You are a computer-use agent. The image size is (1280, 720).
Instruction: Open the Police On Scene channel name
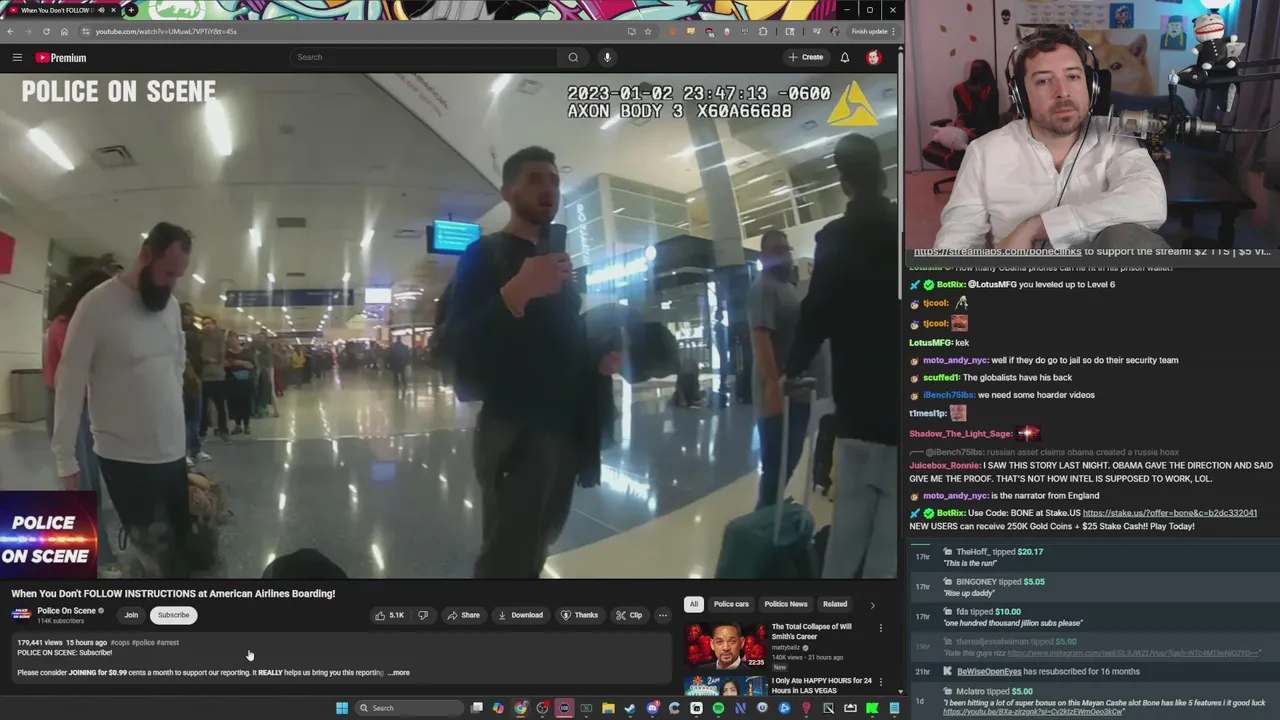click(x=66, y=611)
